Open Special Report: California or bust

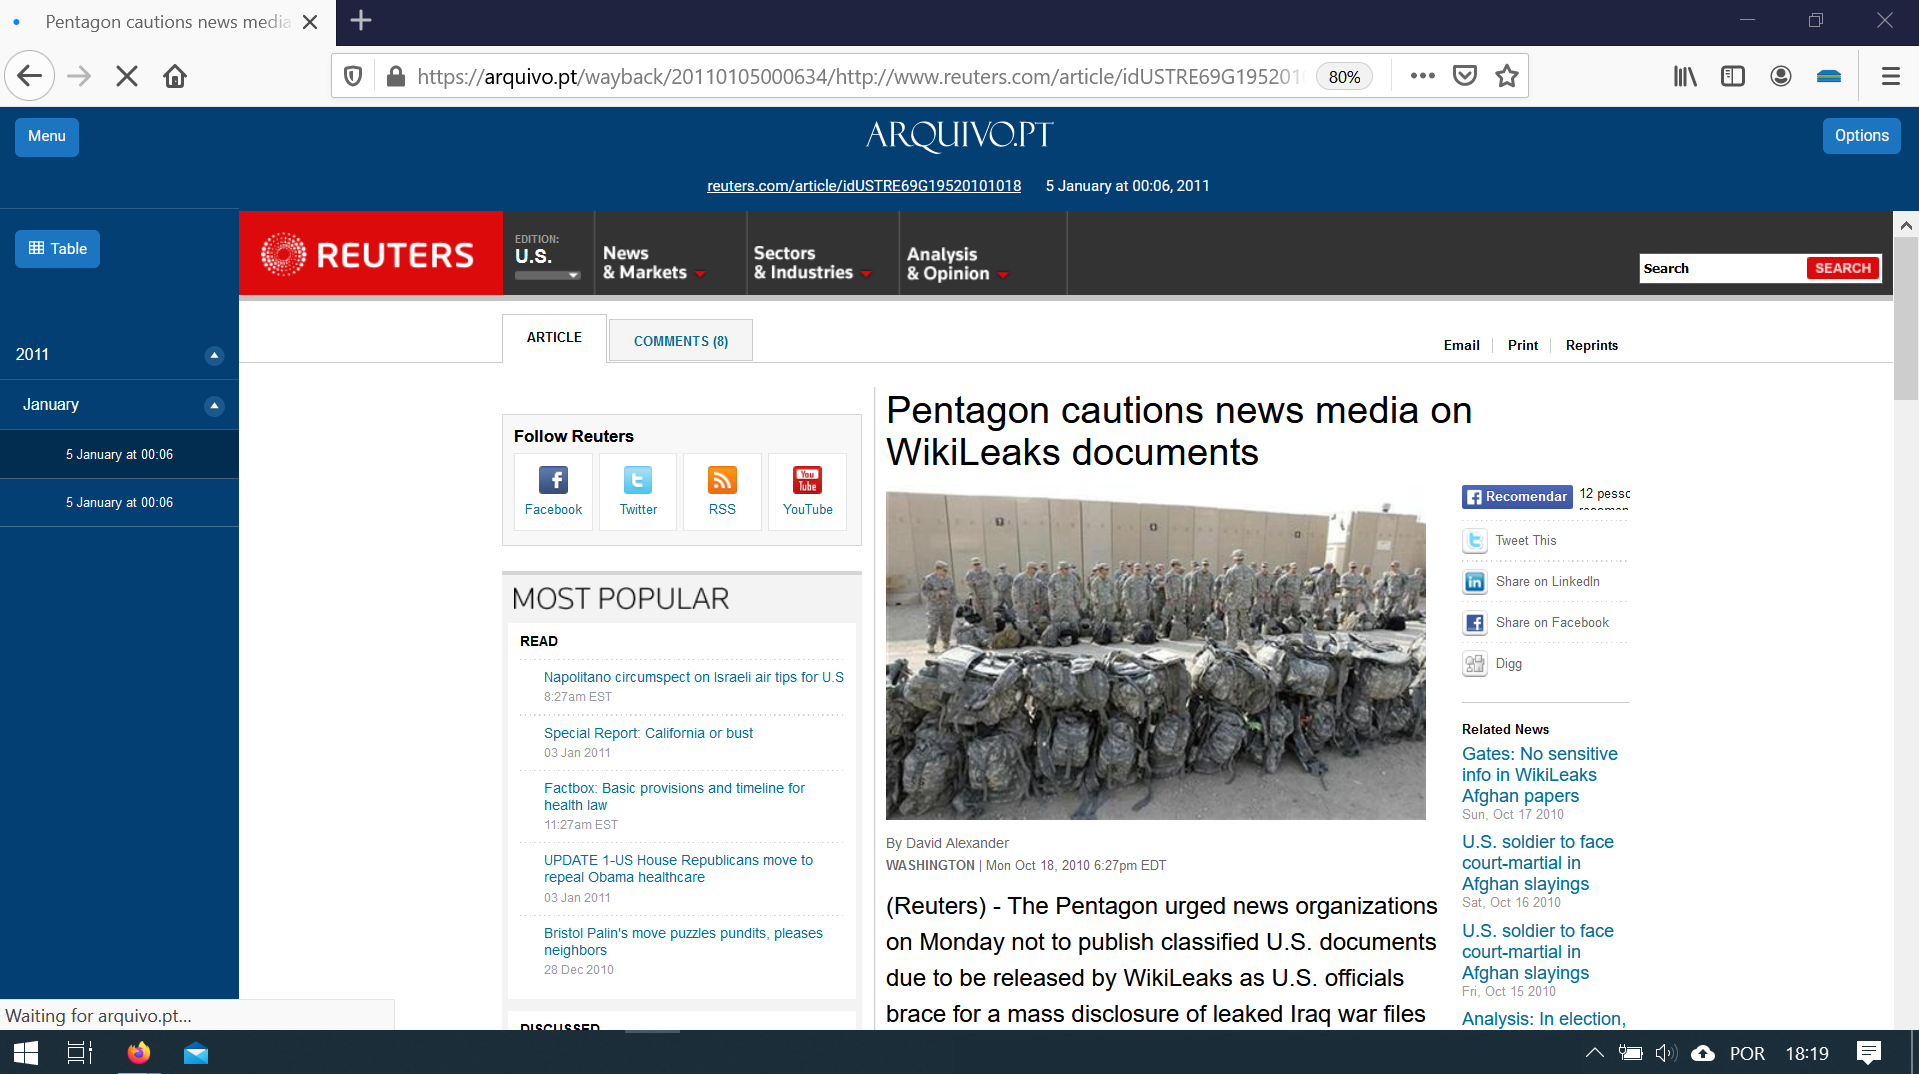[x=648, y=733]
